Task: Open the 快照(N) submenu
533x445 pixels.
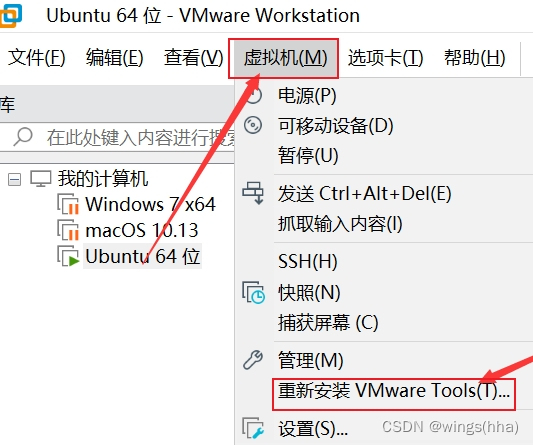Action: pyautogui.click(x=309, y=292)
